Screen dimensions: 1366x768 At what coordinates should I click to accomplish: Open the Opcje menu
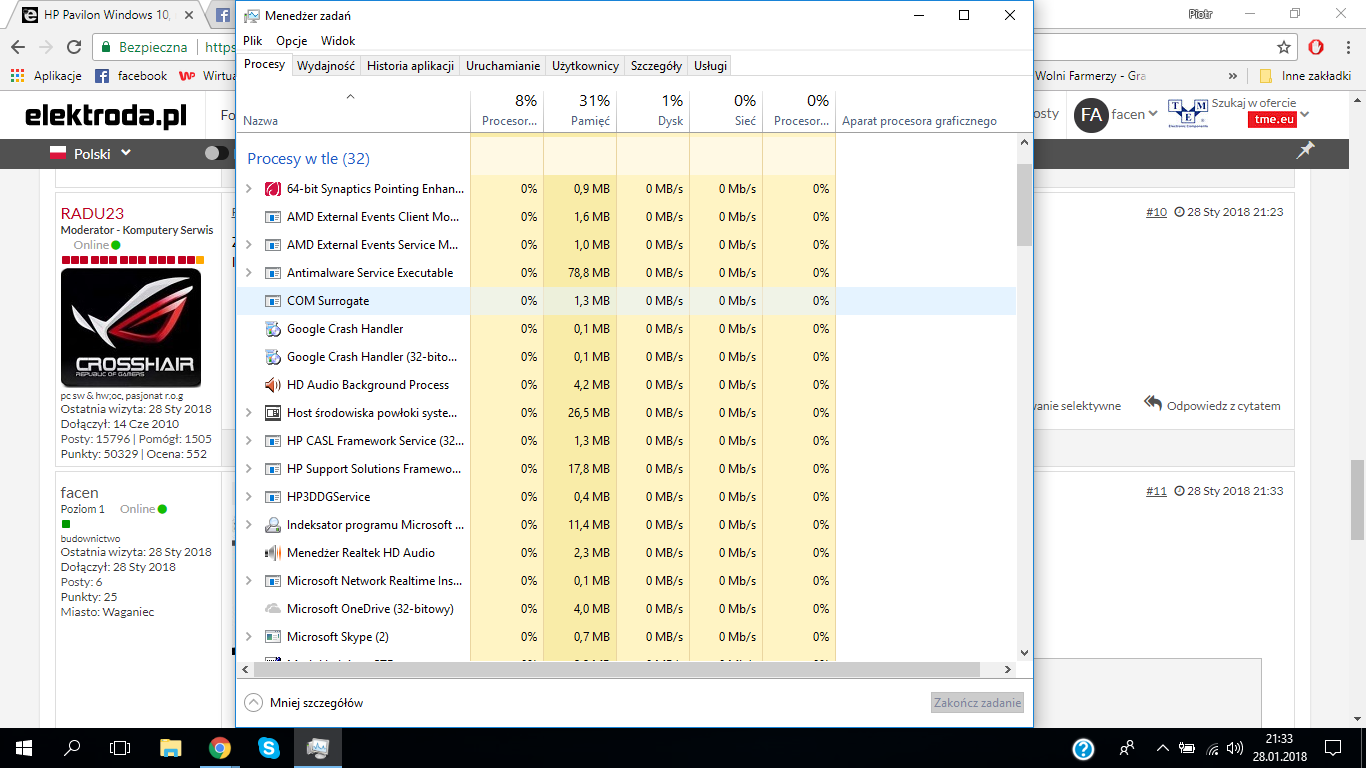click(x=292, y=41)
